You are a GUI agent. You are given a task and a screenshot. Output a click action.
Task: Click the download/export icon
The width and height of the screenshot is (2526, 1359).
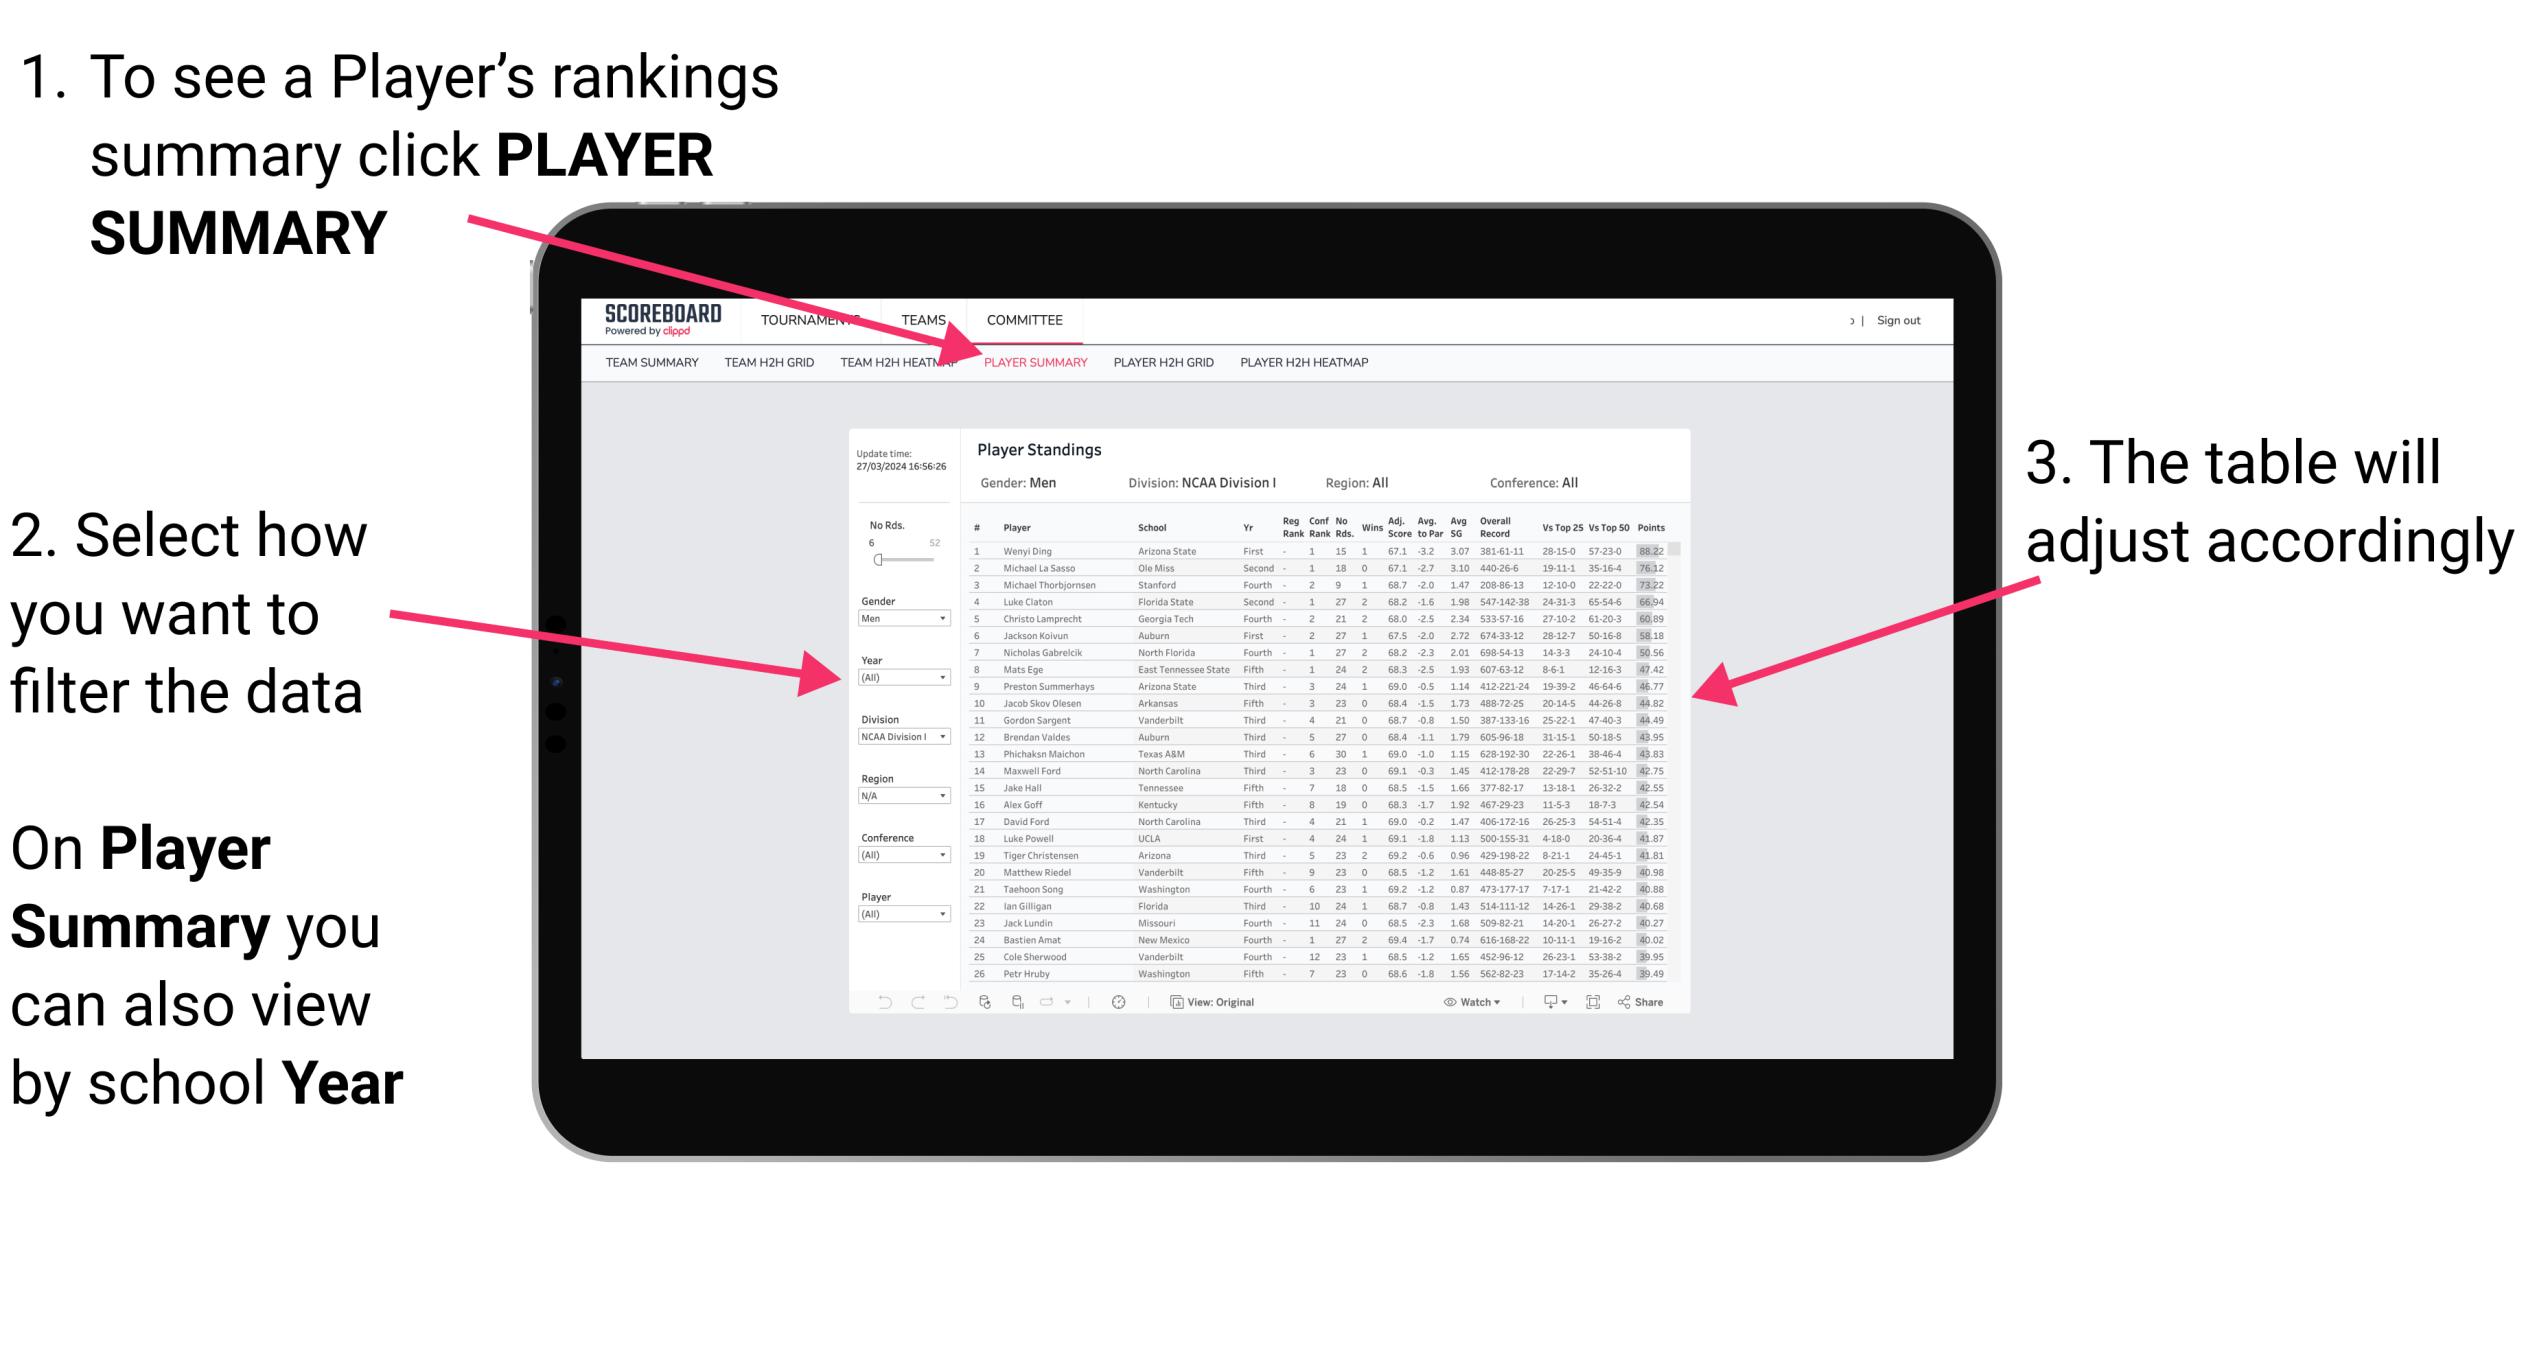pyautogui.click(x=1557, y=1001)
